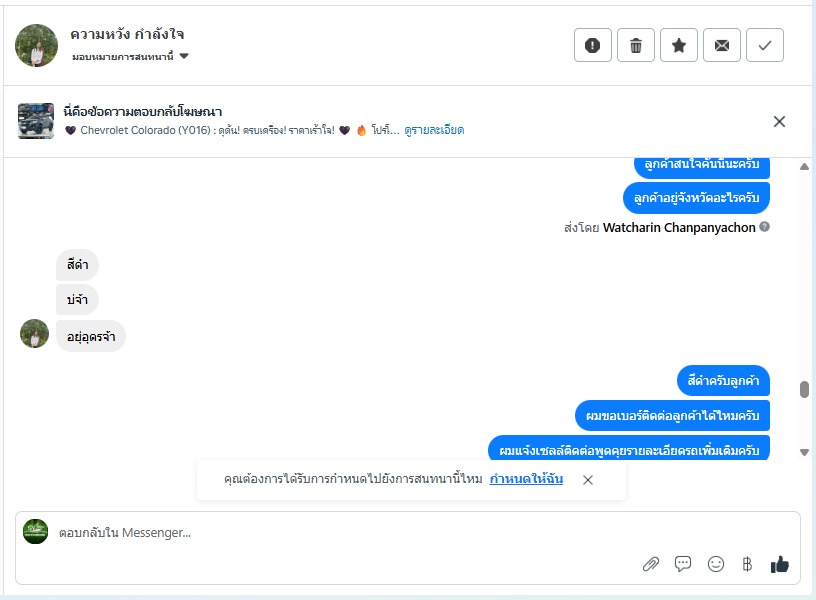This screenshot has width=816, height=600.
Task: Click กำหนดให้ฉัน assign to me link
Action: pyautogui.click(x=526, y=479)
